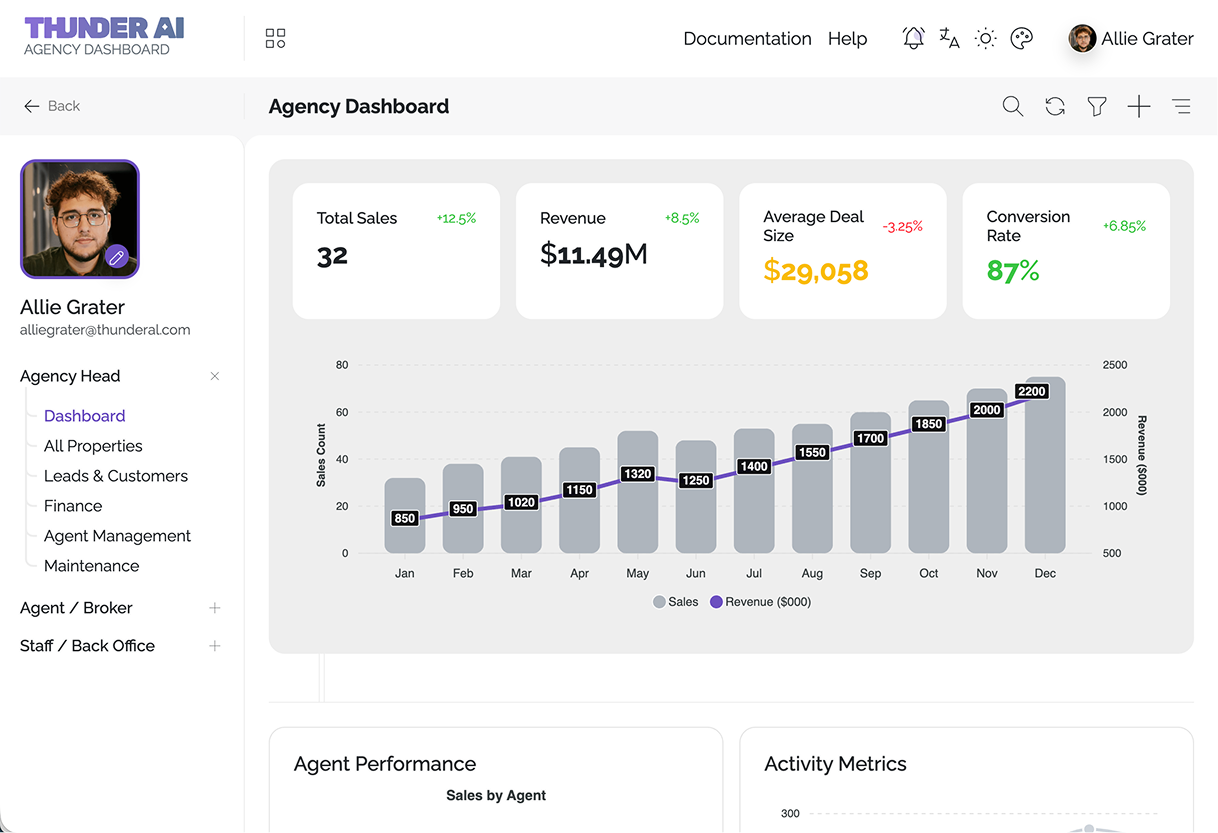Click the language translation icon

(x=948, y=38)
